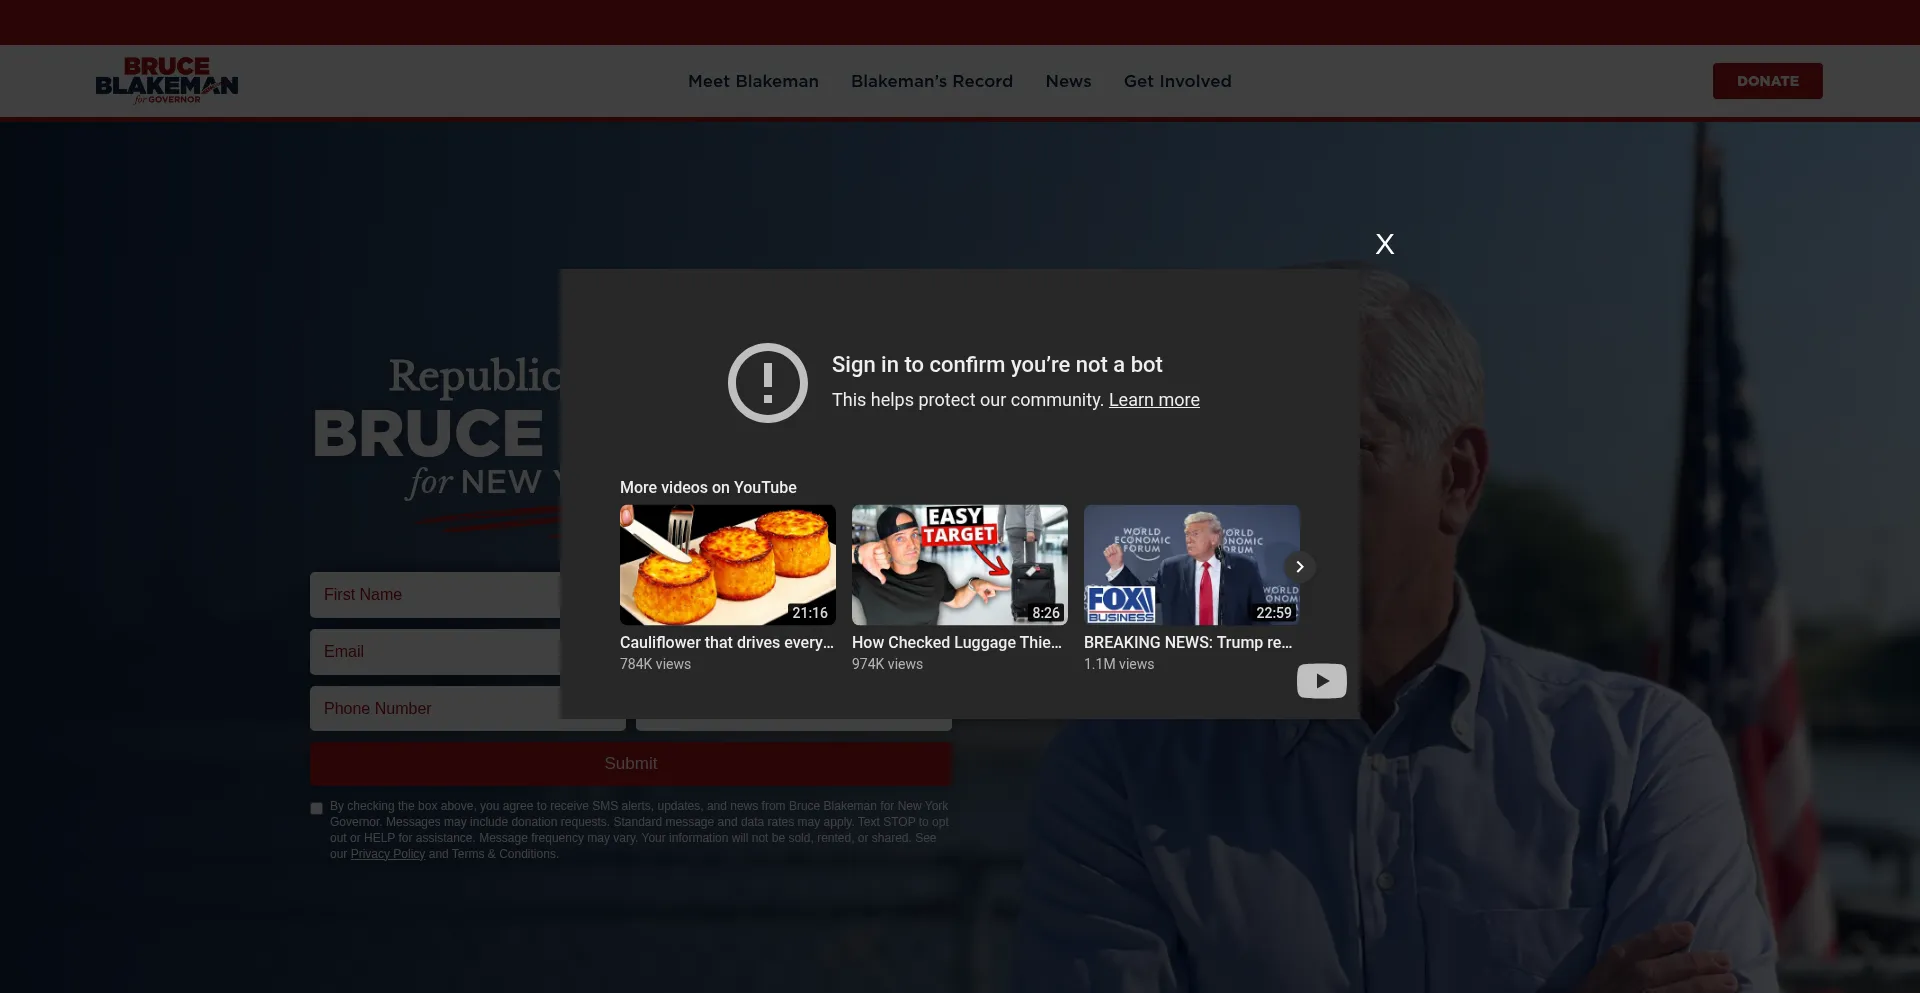Image resolution: width=1920 pixels, height=993 pixels.
Task: Open the Privacy Policy link
Action: (388, 854)
